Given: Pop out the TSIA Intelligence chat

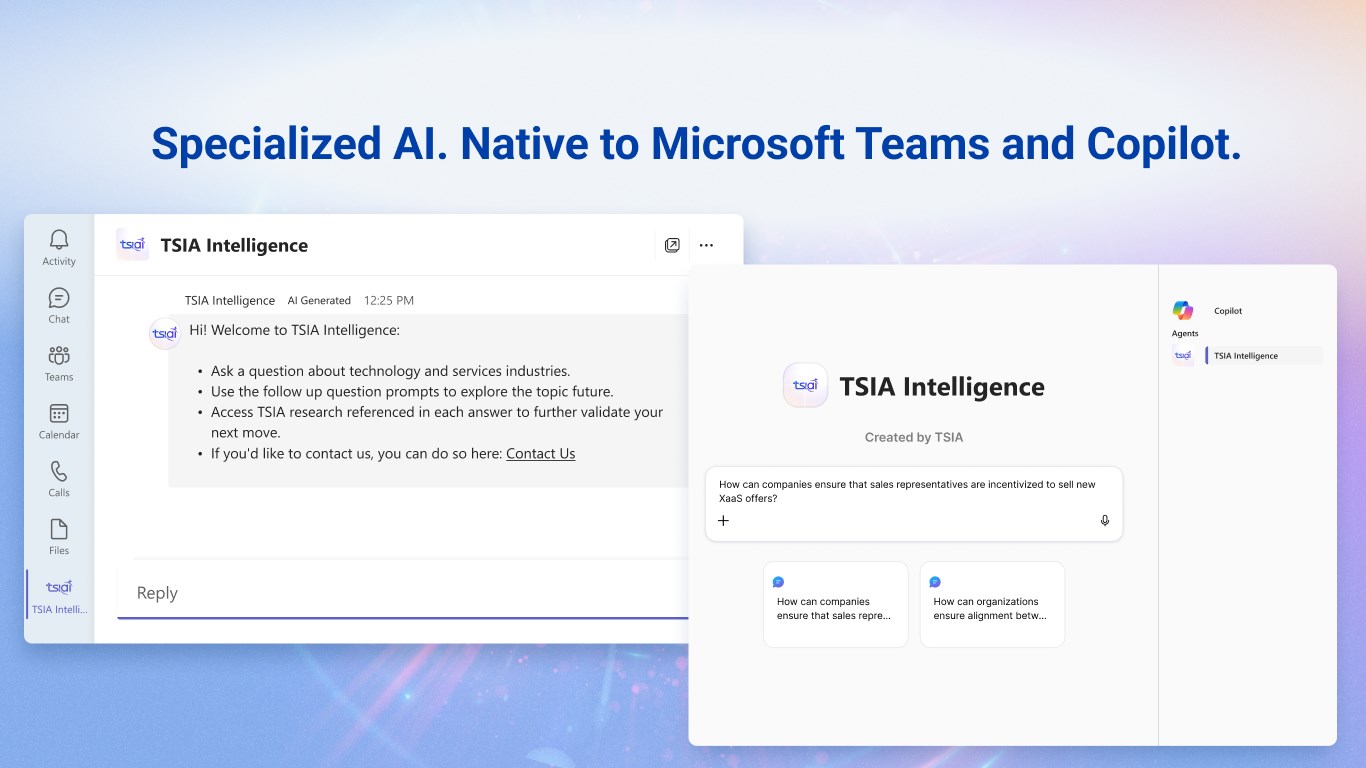Looking at the screenshot, I should click(672, 245).
